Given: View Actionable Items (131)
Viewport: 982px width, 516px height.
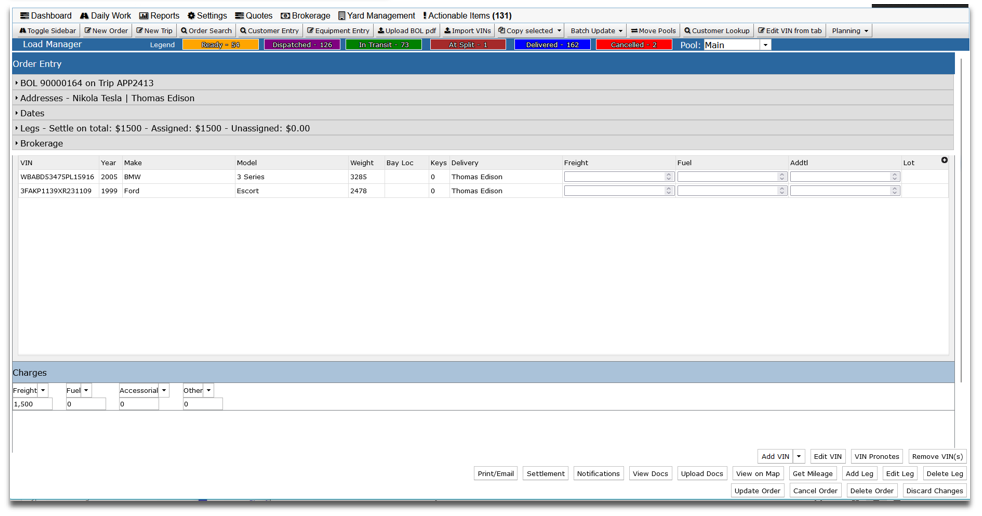Looking at the screenshot, I should click(x=467, y=16).
